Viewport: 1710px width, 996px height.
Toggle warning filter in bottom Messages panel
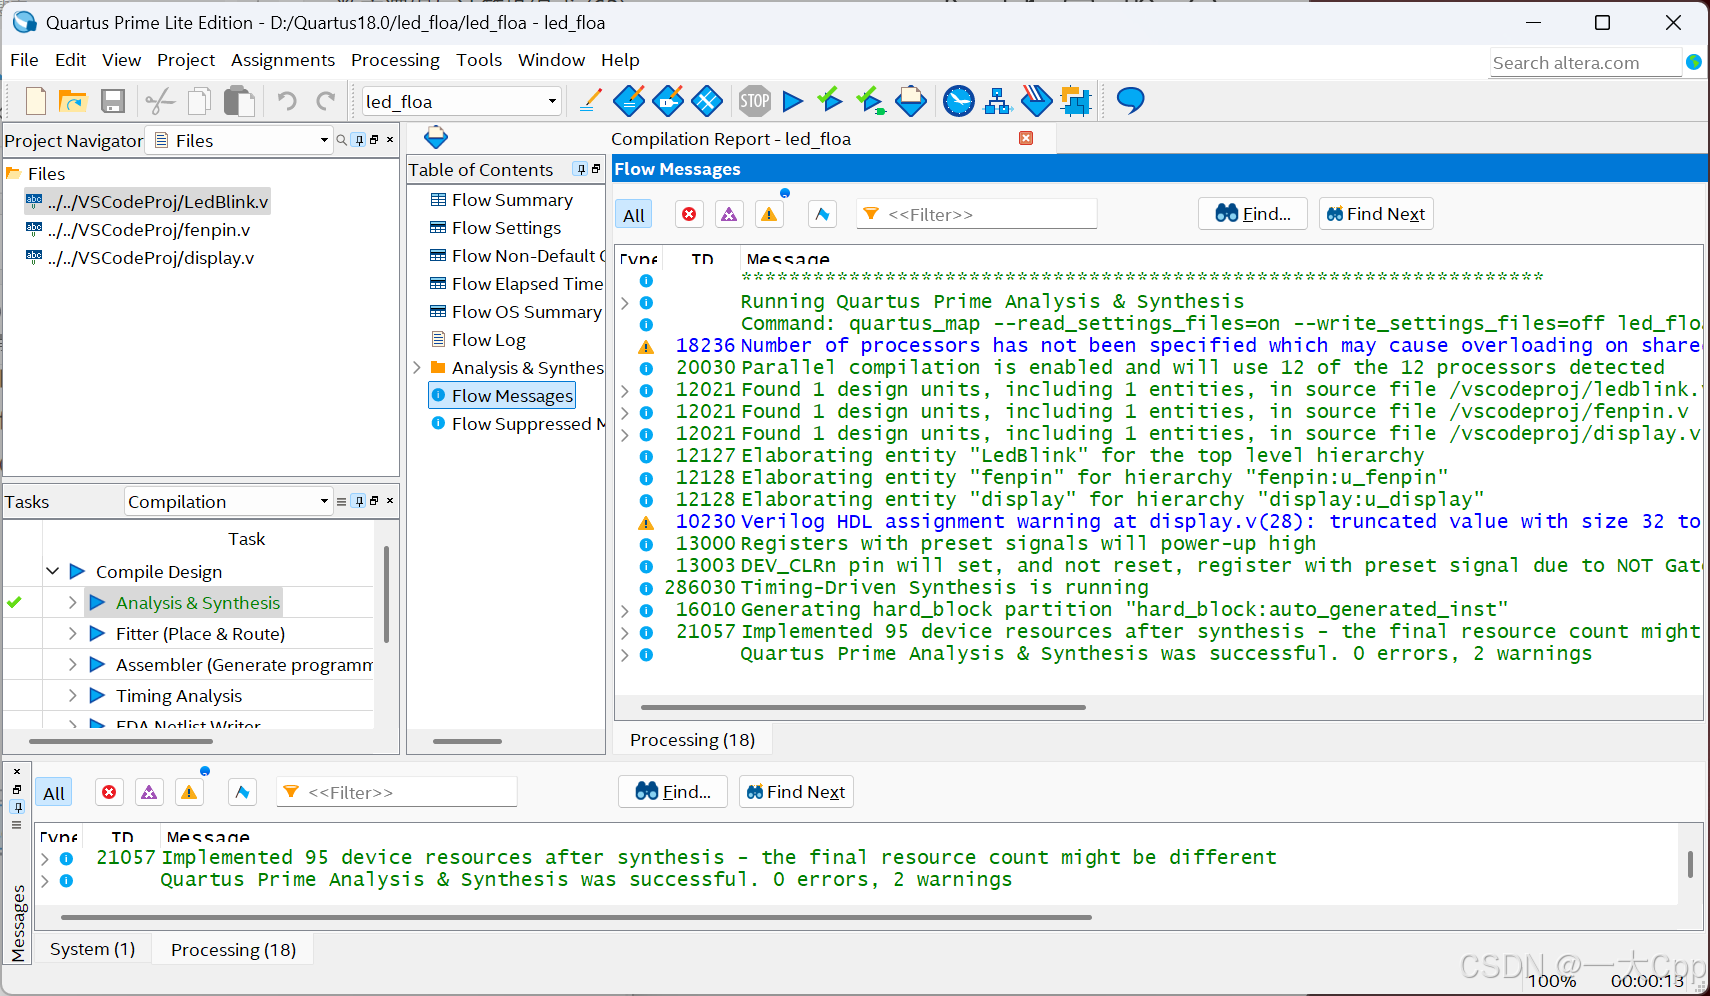(189, 792)
